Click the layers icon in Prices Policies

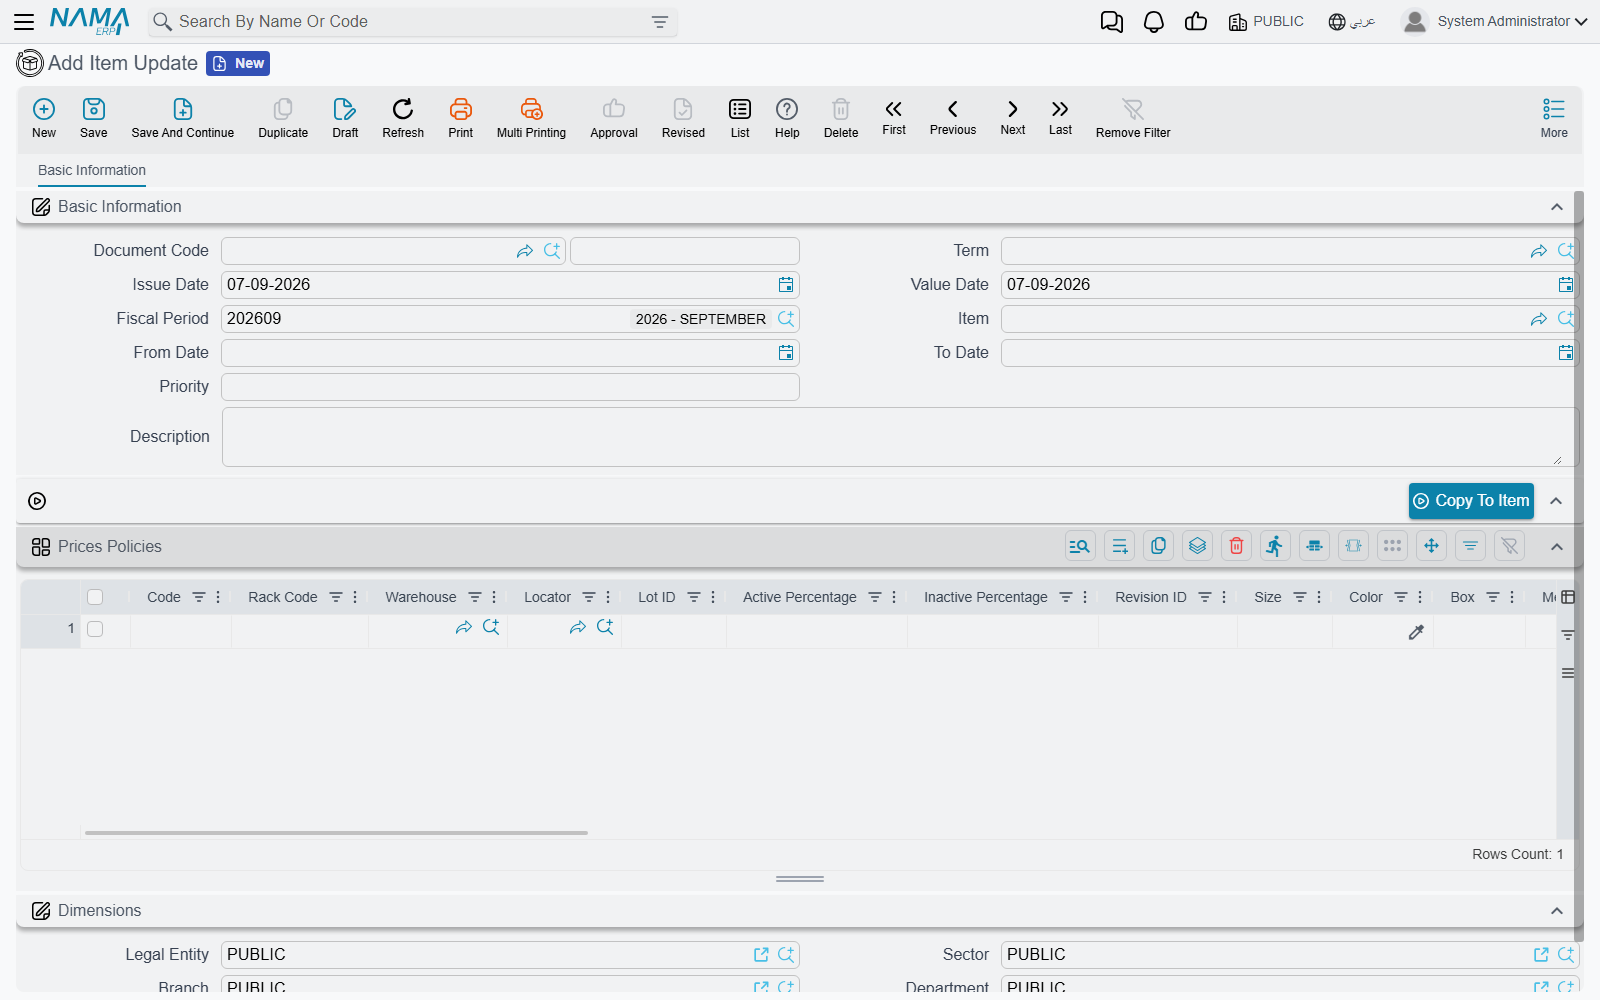coord(1197,546)
